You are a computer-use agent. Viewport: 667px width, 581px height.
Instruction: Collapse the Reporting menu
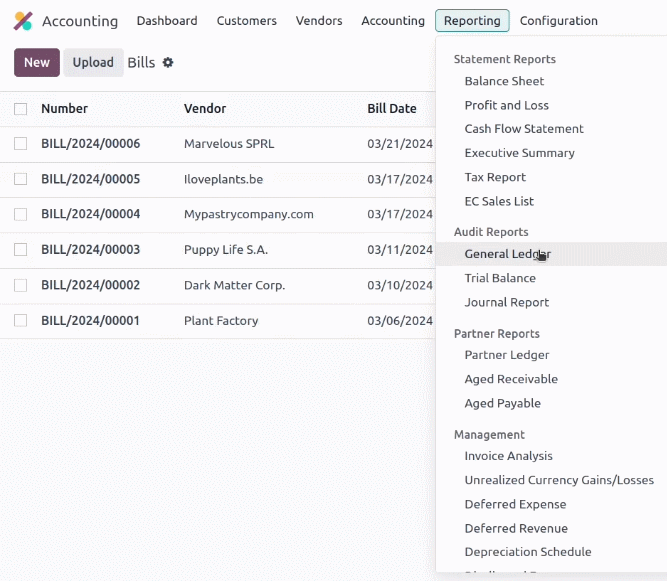[472, 21]
